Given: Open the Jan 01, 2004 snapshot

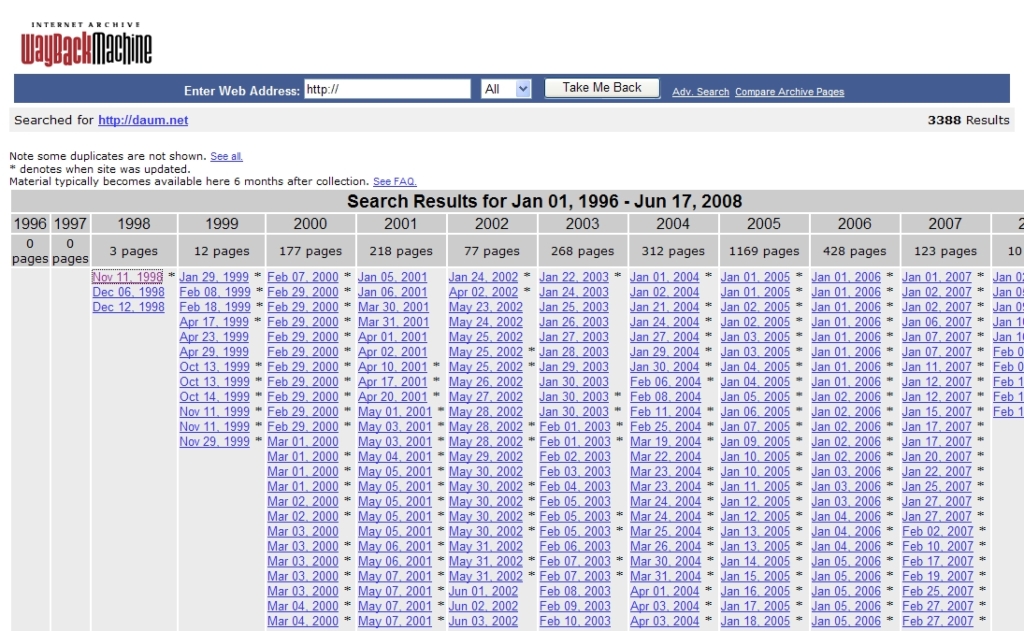Looking at the screenshot, I should (665, 277).
